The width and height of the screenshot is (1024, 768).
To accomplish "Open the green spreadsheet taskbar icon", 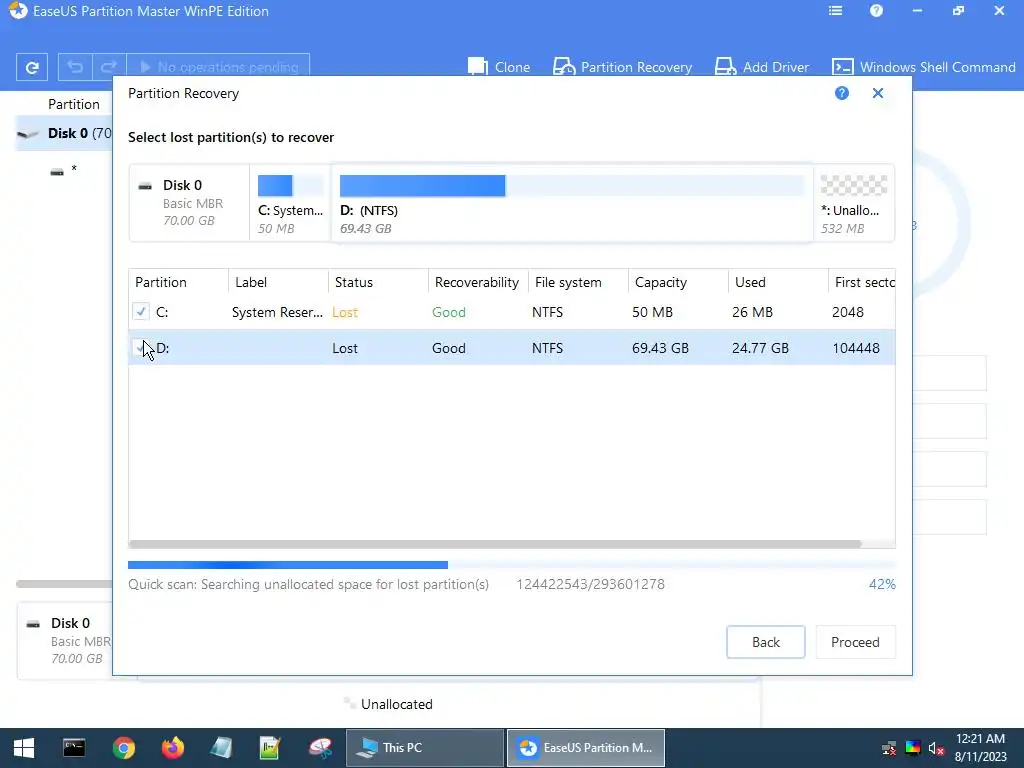I will (x=270, y=748).
